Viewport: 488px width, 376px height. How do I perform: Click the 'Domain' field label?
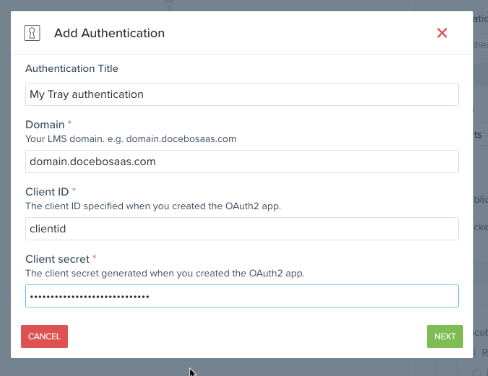point(45,124)
